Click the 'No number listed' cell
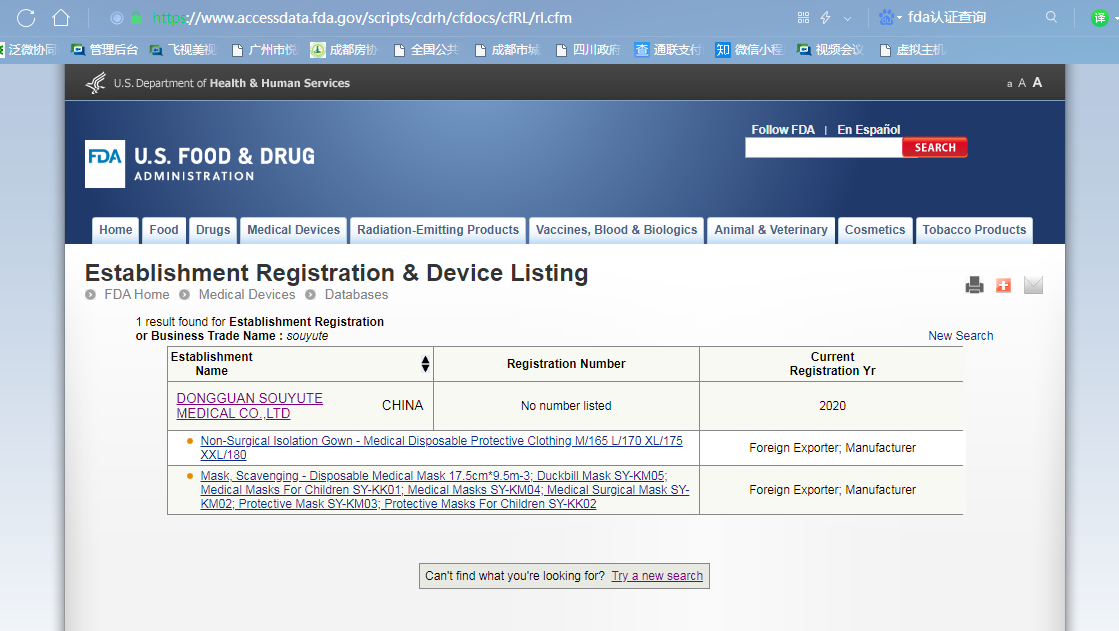 pyautogui.click(x=566, y=405)
